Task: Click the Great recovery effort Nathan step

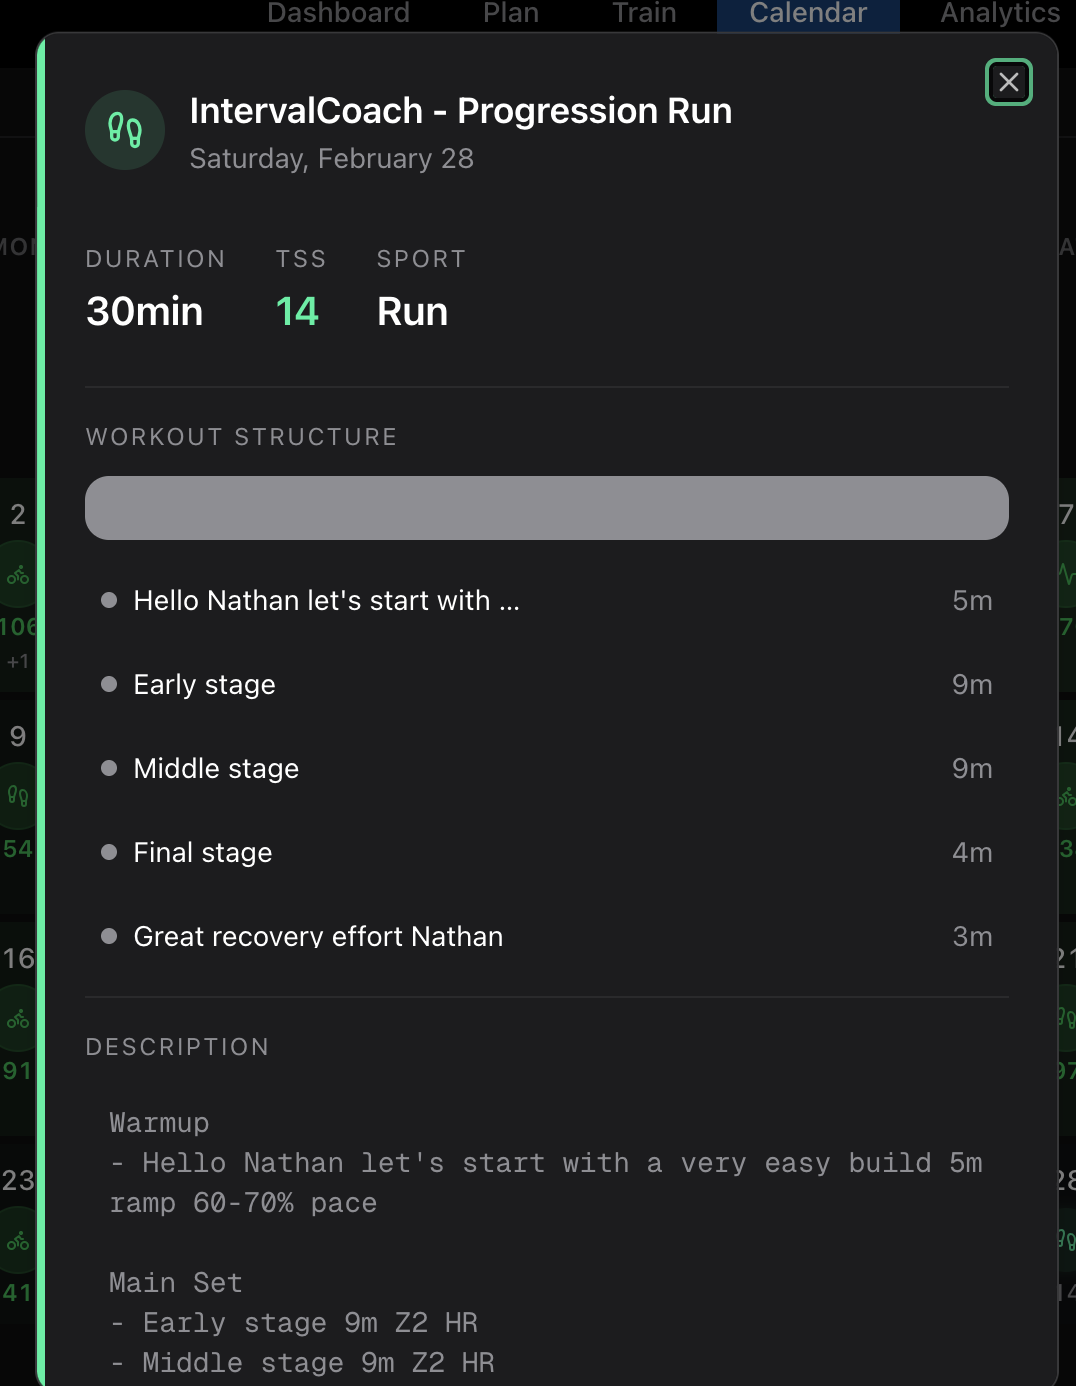Action: pyautogui.click(x=319, y=936)
